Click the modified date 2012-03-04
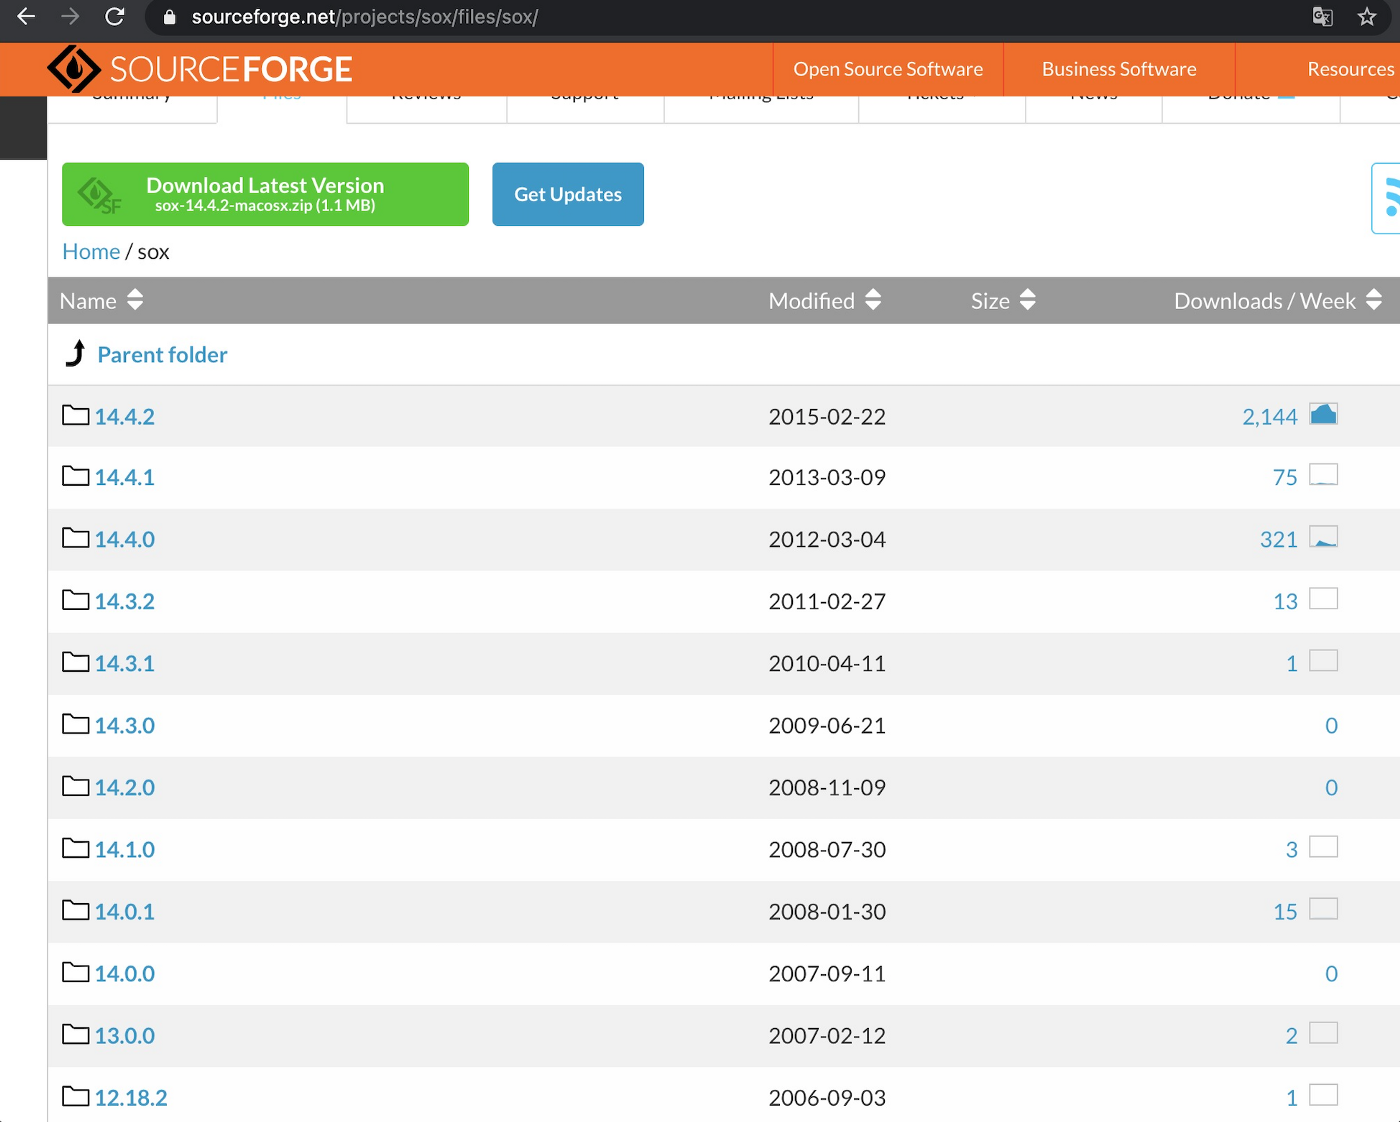 pos(827,540)
